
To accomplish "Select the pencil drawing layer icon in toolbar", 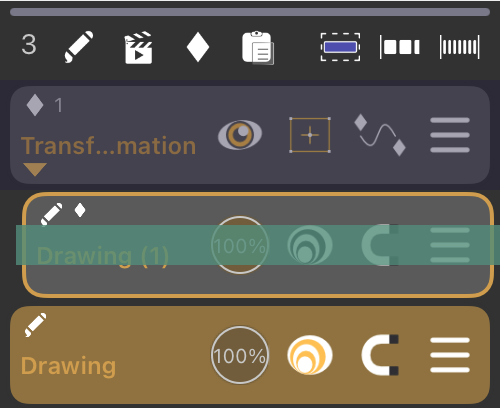I will pos(79,47).
